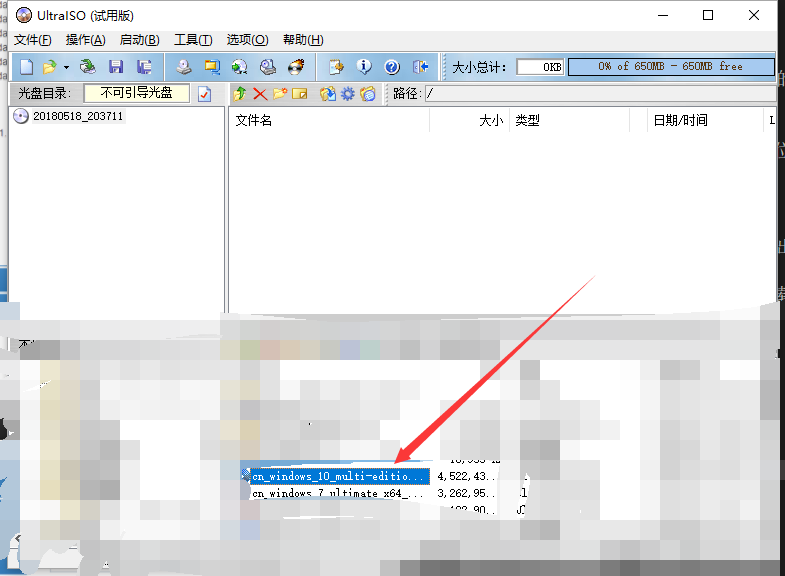Click the Info icon in toolbar

(364, 67)
